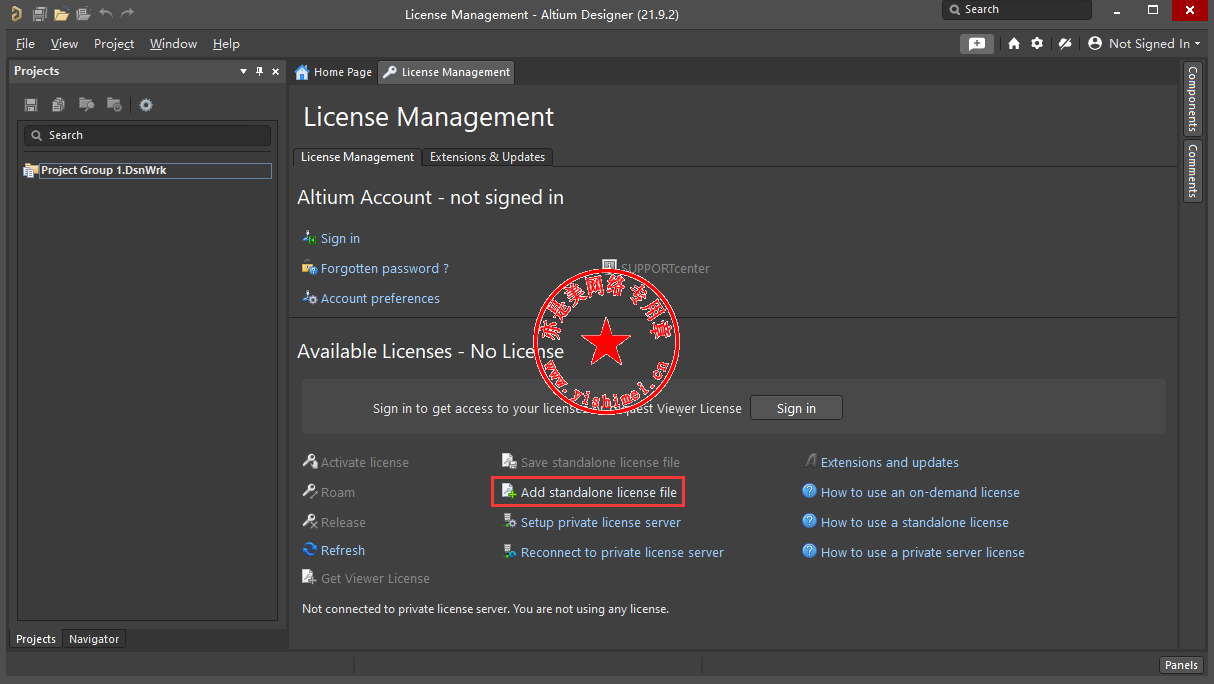The width and height of the screenshot is (1214, 684).
Task: Open a document with the yellow folder icon
Action: point(61,14)
